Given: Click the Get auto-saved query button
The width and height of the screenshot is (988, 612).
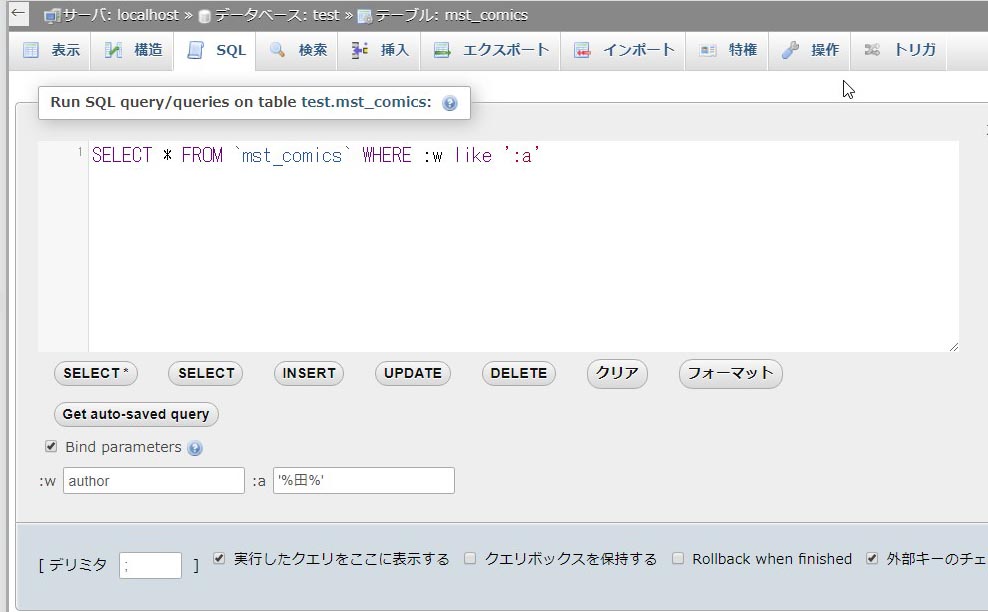Looking at the screenshot, I should pyautogui.click(x=135, y=414).
